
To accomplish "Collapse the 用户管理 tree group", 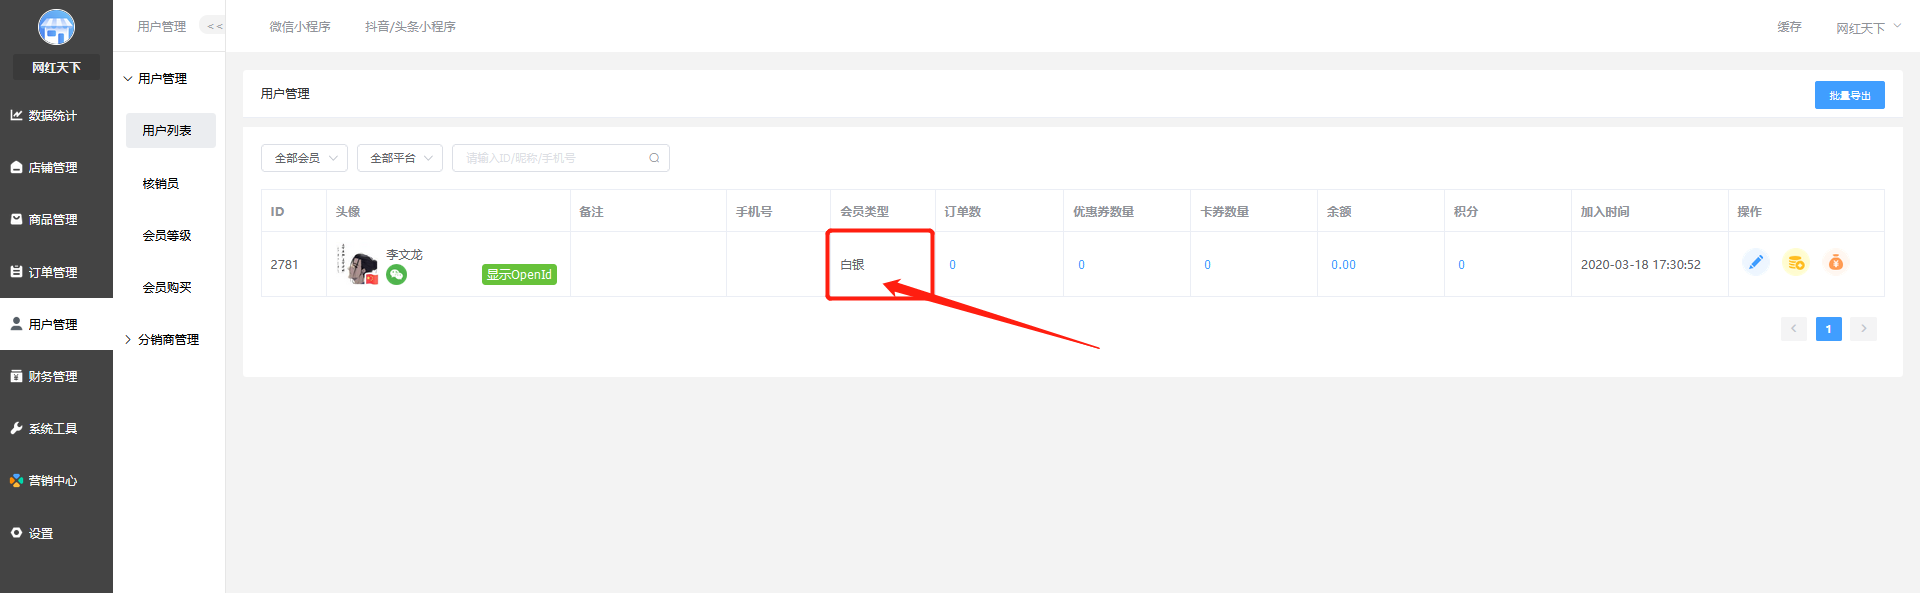I will pos(156,78).
